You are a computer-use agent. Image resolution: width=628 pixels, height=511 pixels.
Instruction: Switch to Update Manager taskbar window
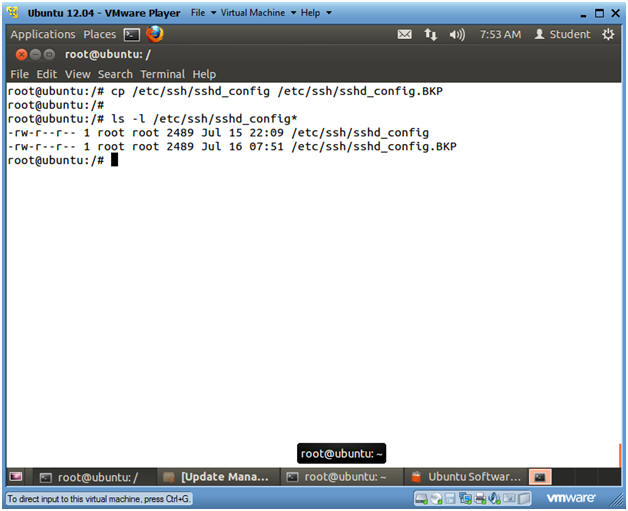[x=219, y=477]
